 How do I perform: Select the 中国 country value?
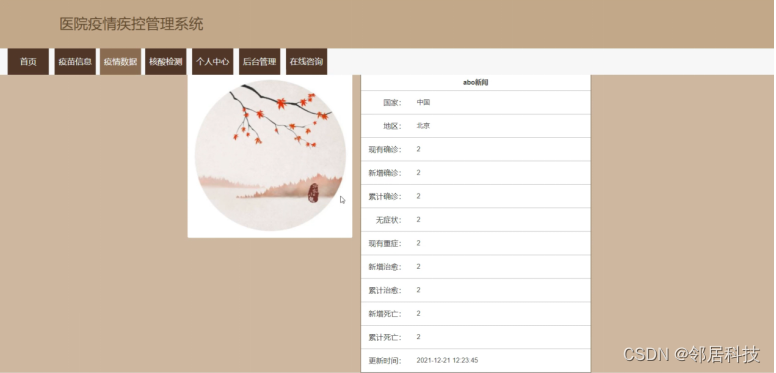click(x=423, y=102)
